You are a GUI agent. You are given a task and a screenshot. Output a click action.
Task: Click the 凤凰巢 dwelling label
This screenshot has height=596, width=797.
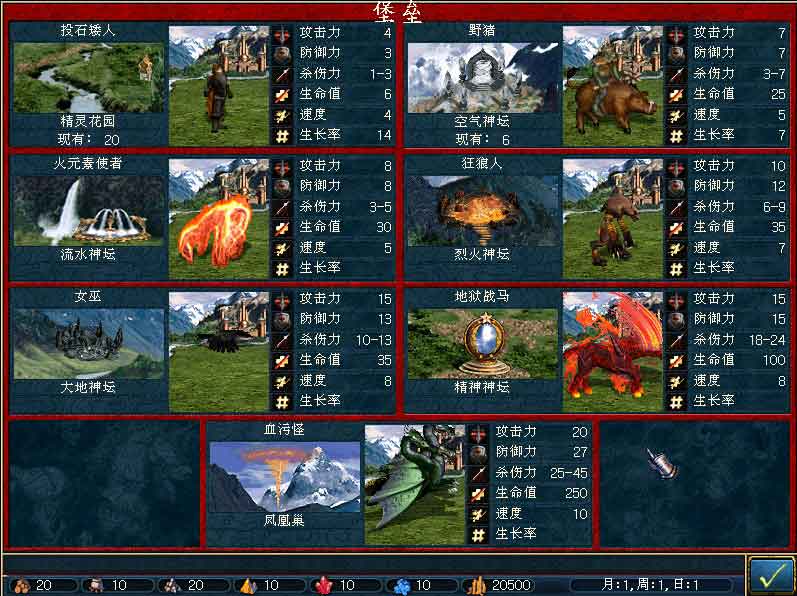(x=285, y=520)
